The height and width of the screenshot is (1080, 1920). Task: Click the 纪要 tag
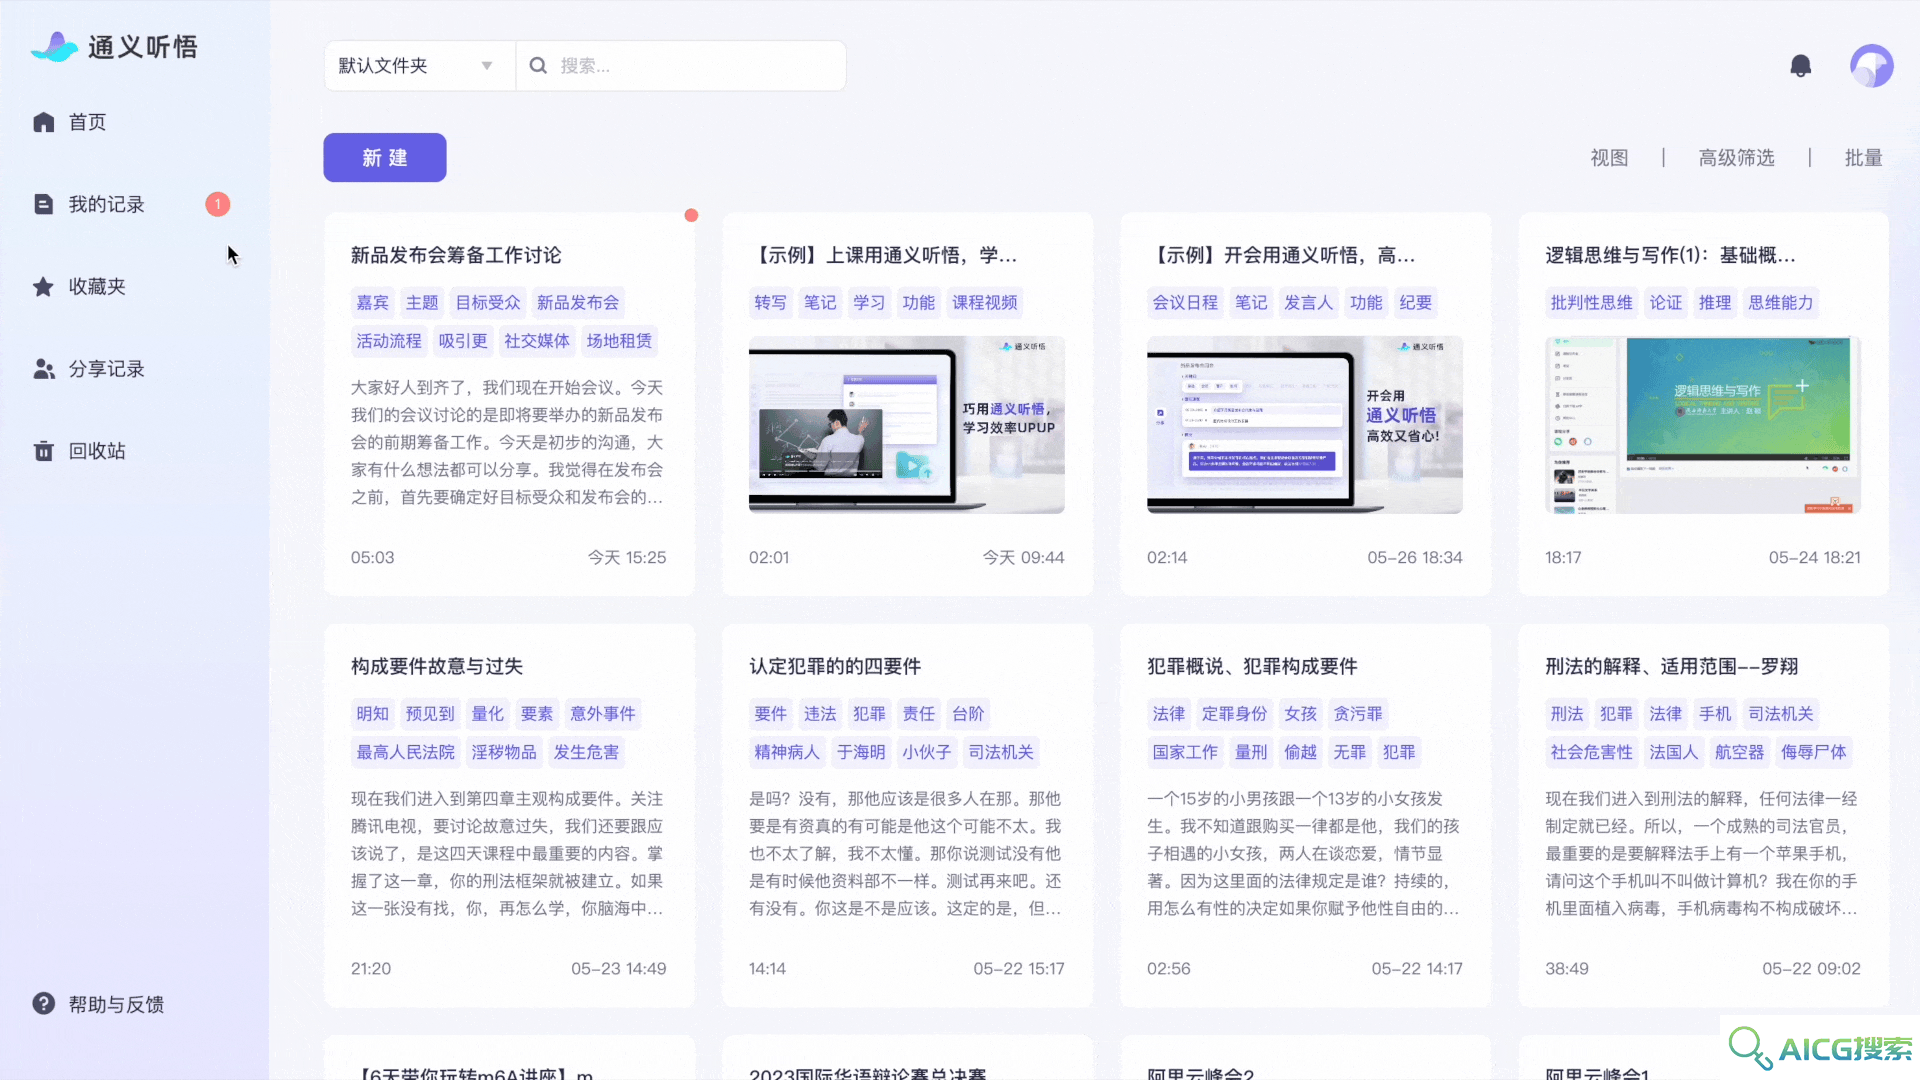[1415, 303]
